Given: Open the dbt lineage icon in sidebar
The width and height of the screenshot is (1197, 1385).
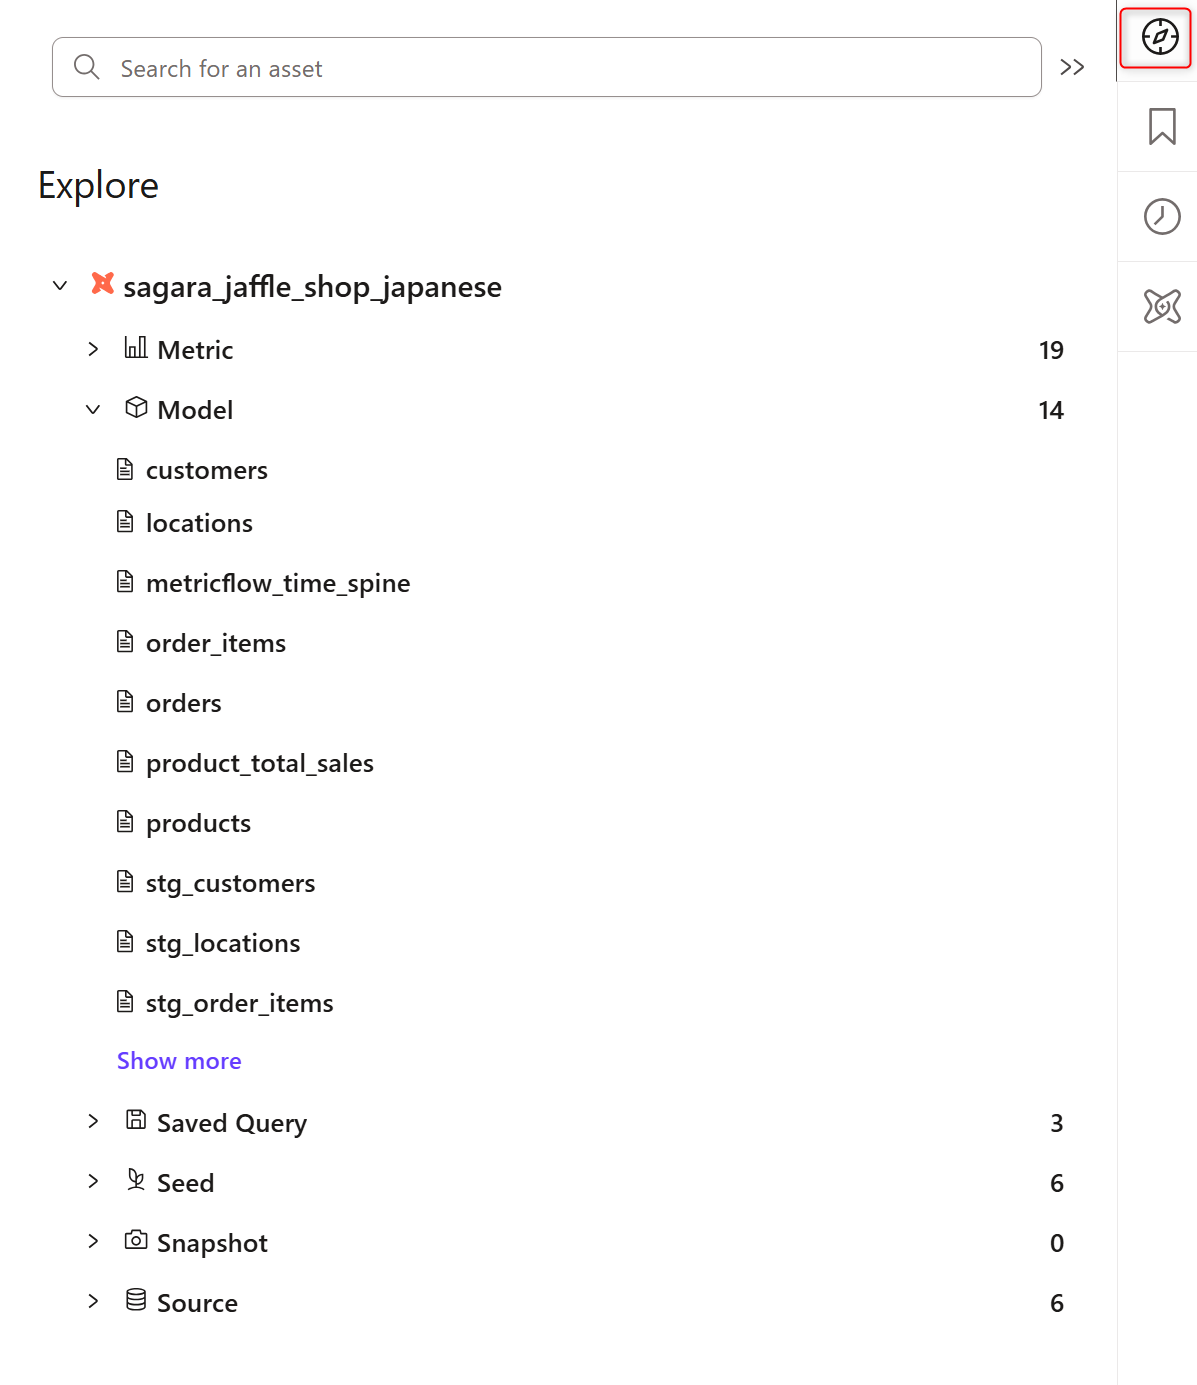Looking at the screenshot, I should pos(1161,307).
